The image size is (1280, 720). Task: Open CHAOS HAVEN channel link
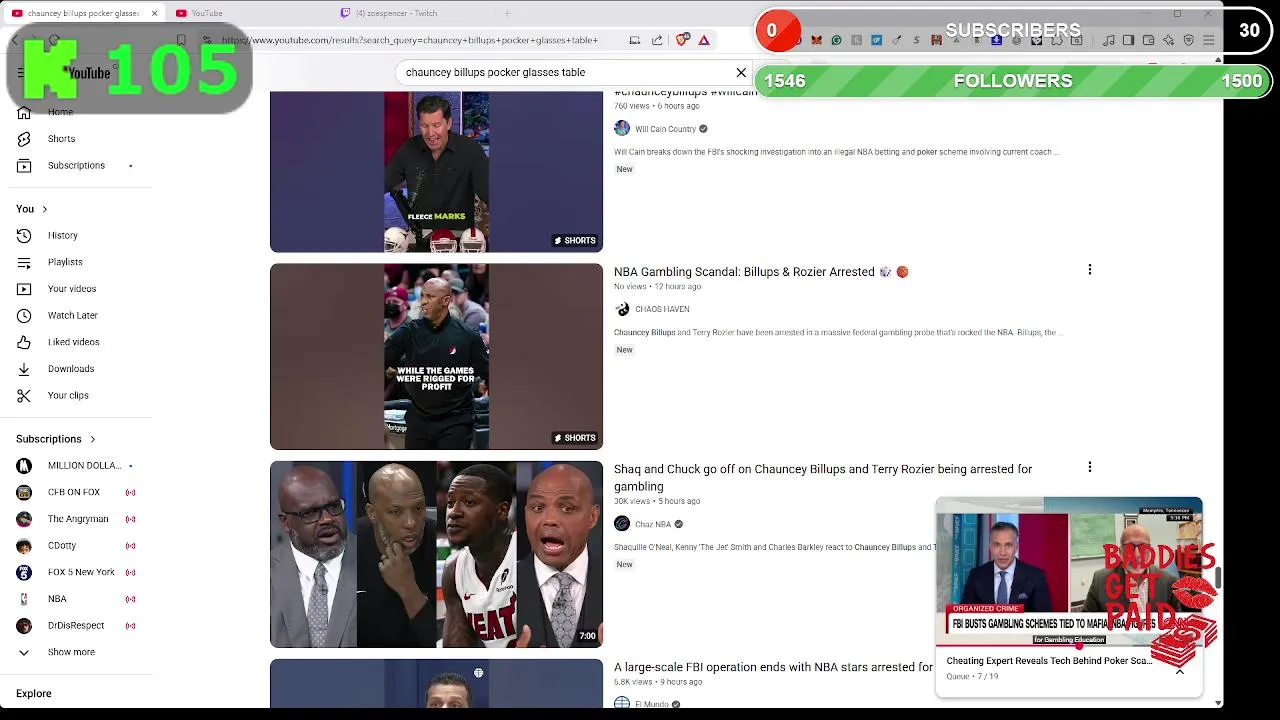tap(662, 309)
